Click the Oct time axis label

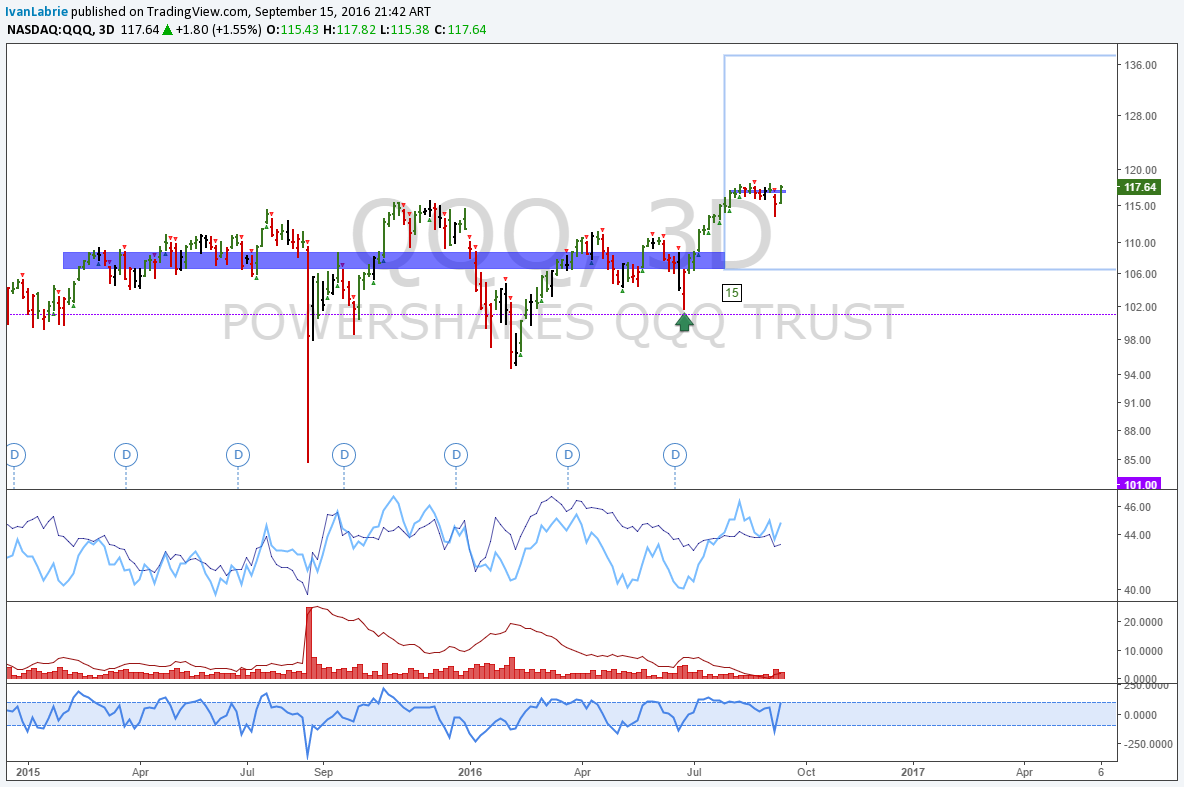806,772
